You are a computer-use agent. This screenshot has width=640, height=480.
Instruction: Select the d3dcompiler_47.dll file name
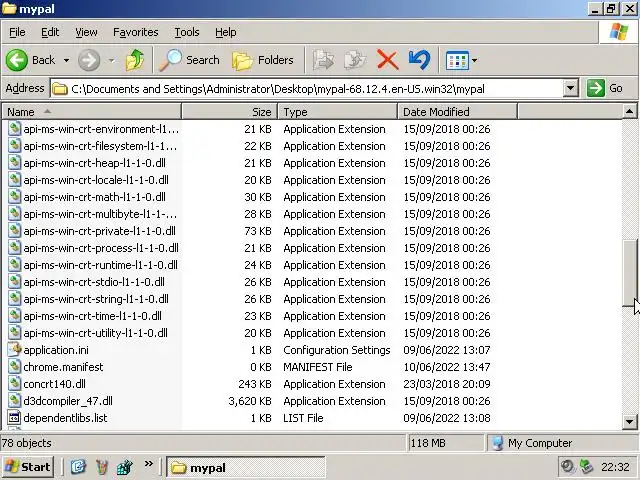(68, 401)
